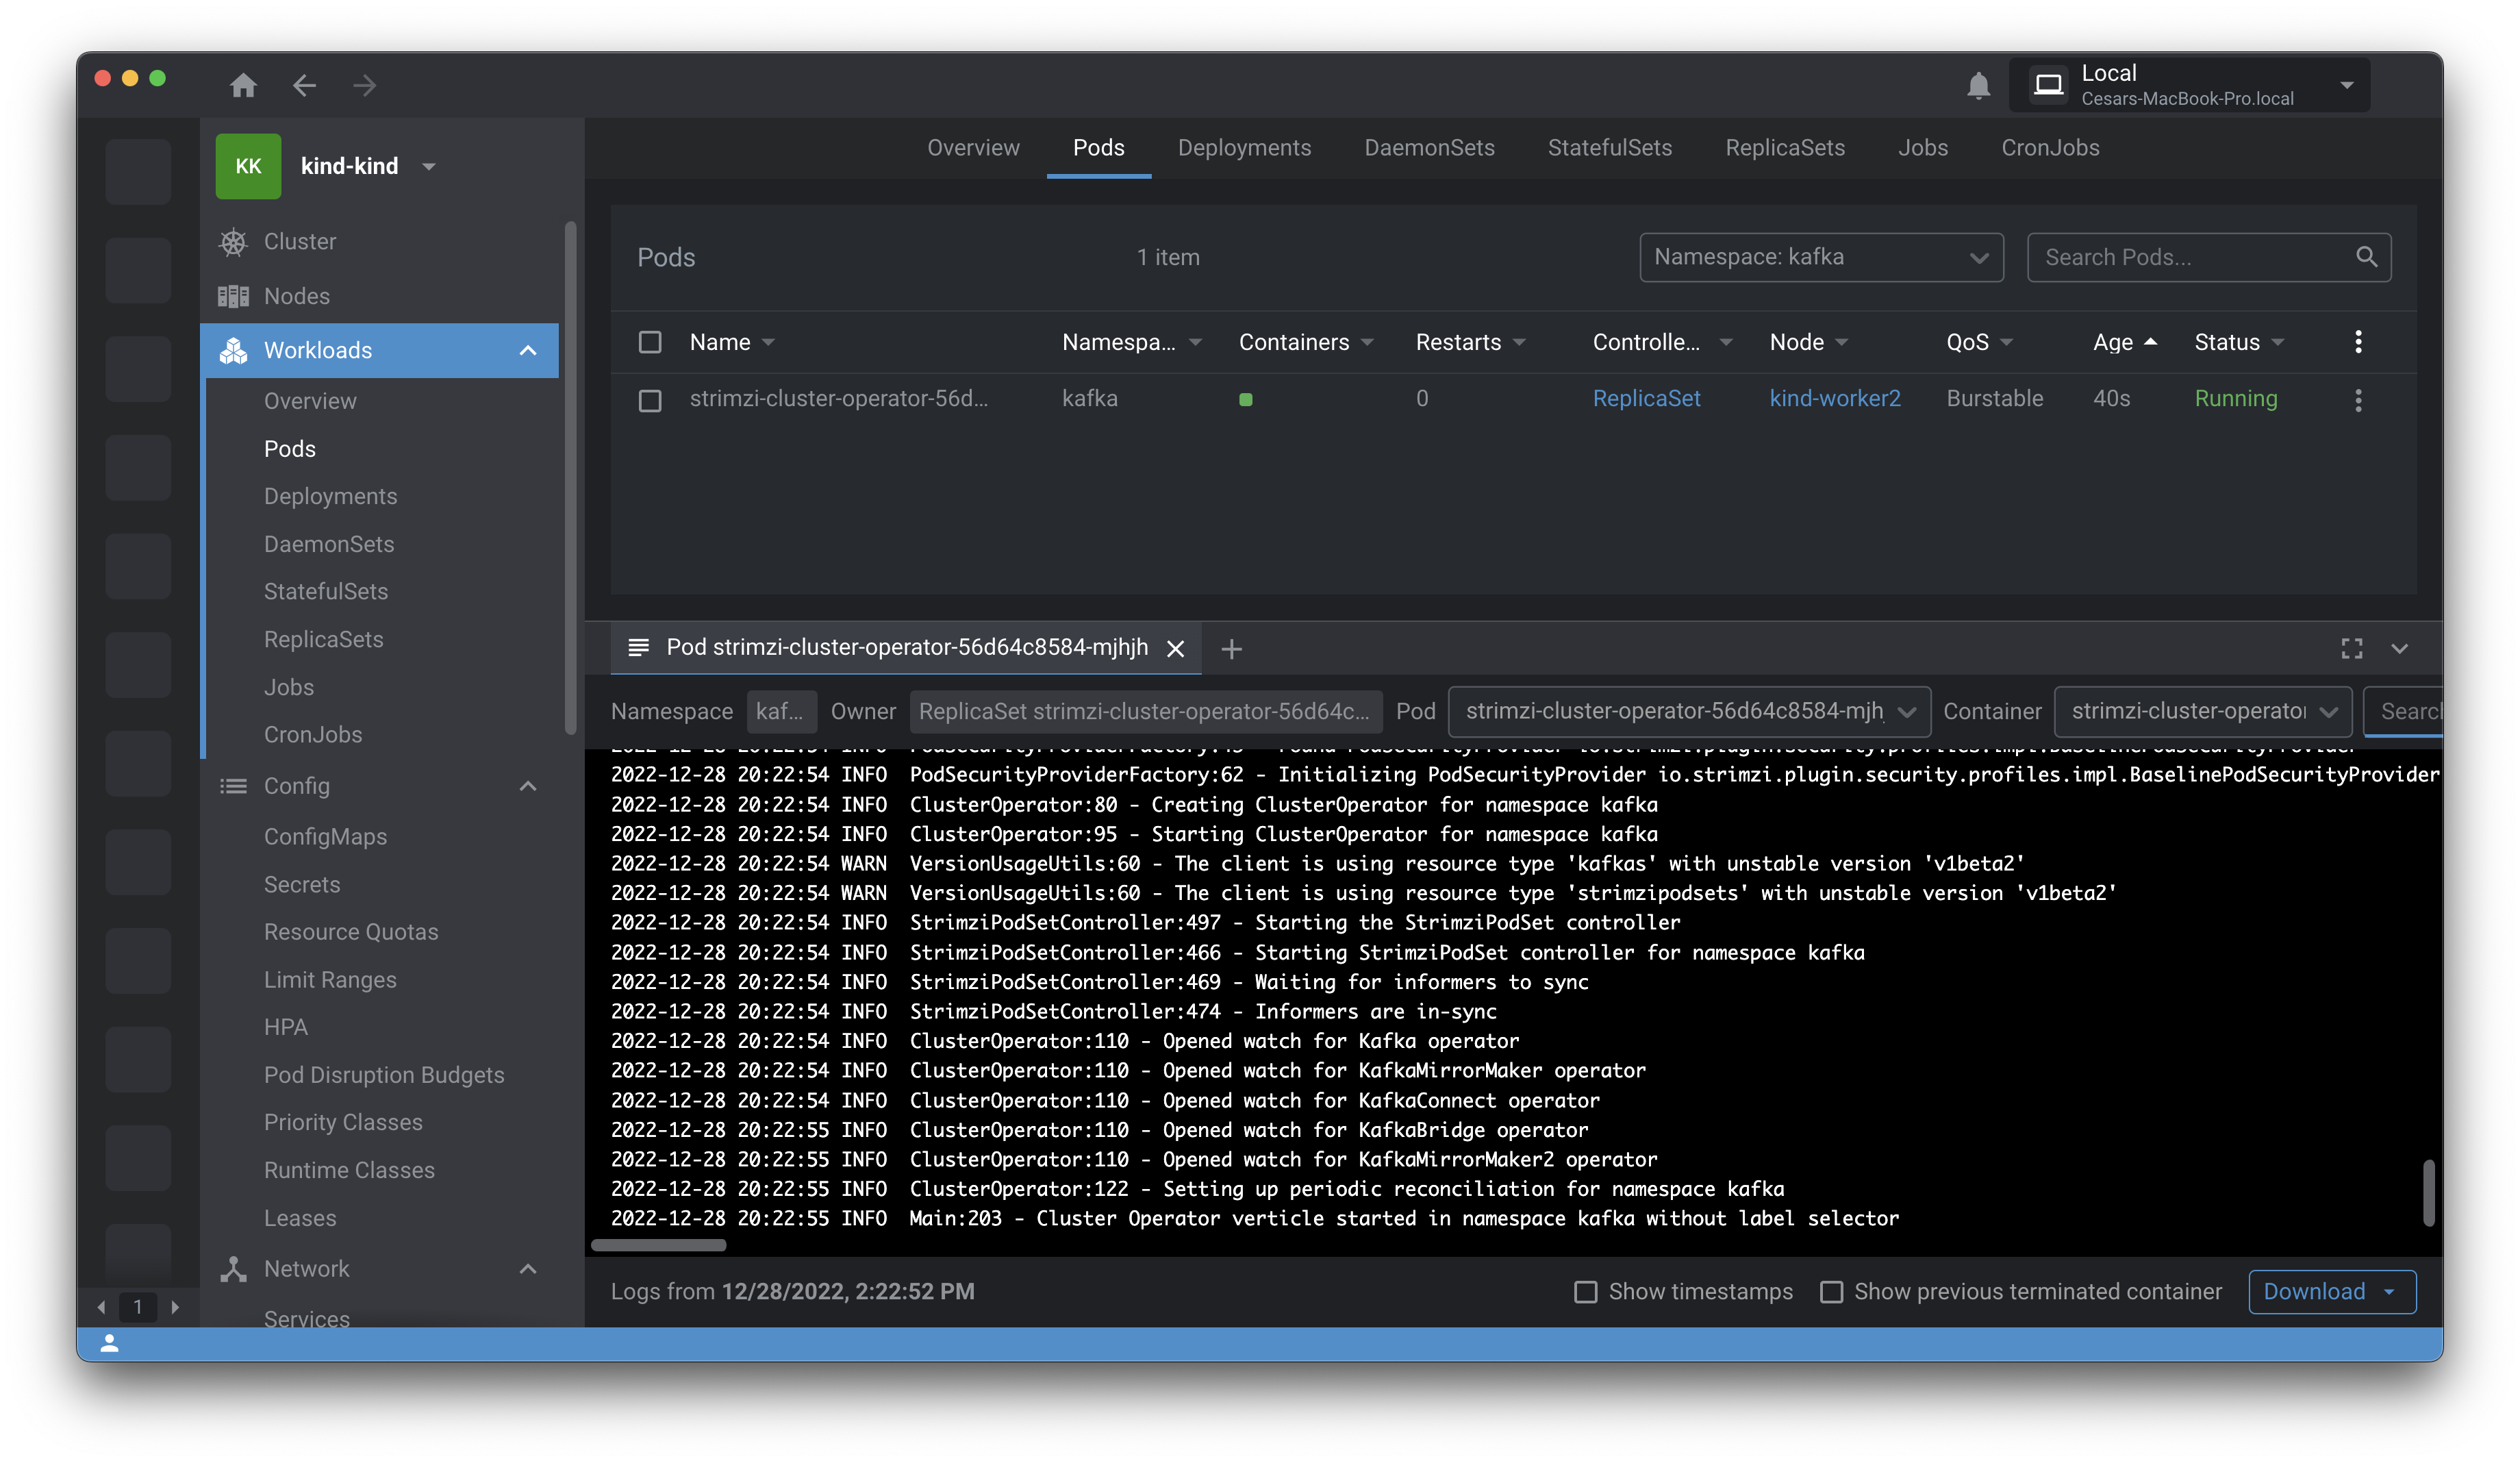The width and height of the screenshot is (2520, 1463).
Task: Switch to the Jobs tab
Action: click(1922, 147)
